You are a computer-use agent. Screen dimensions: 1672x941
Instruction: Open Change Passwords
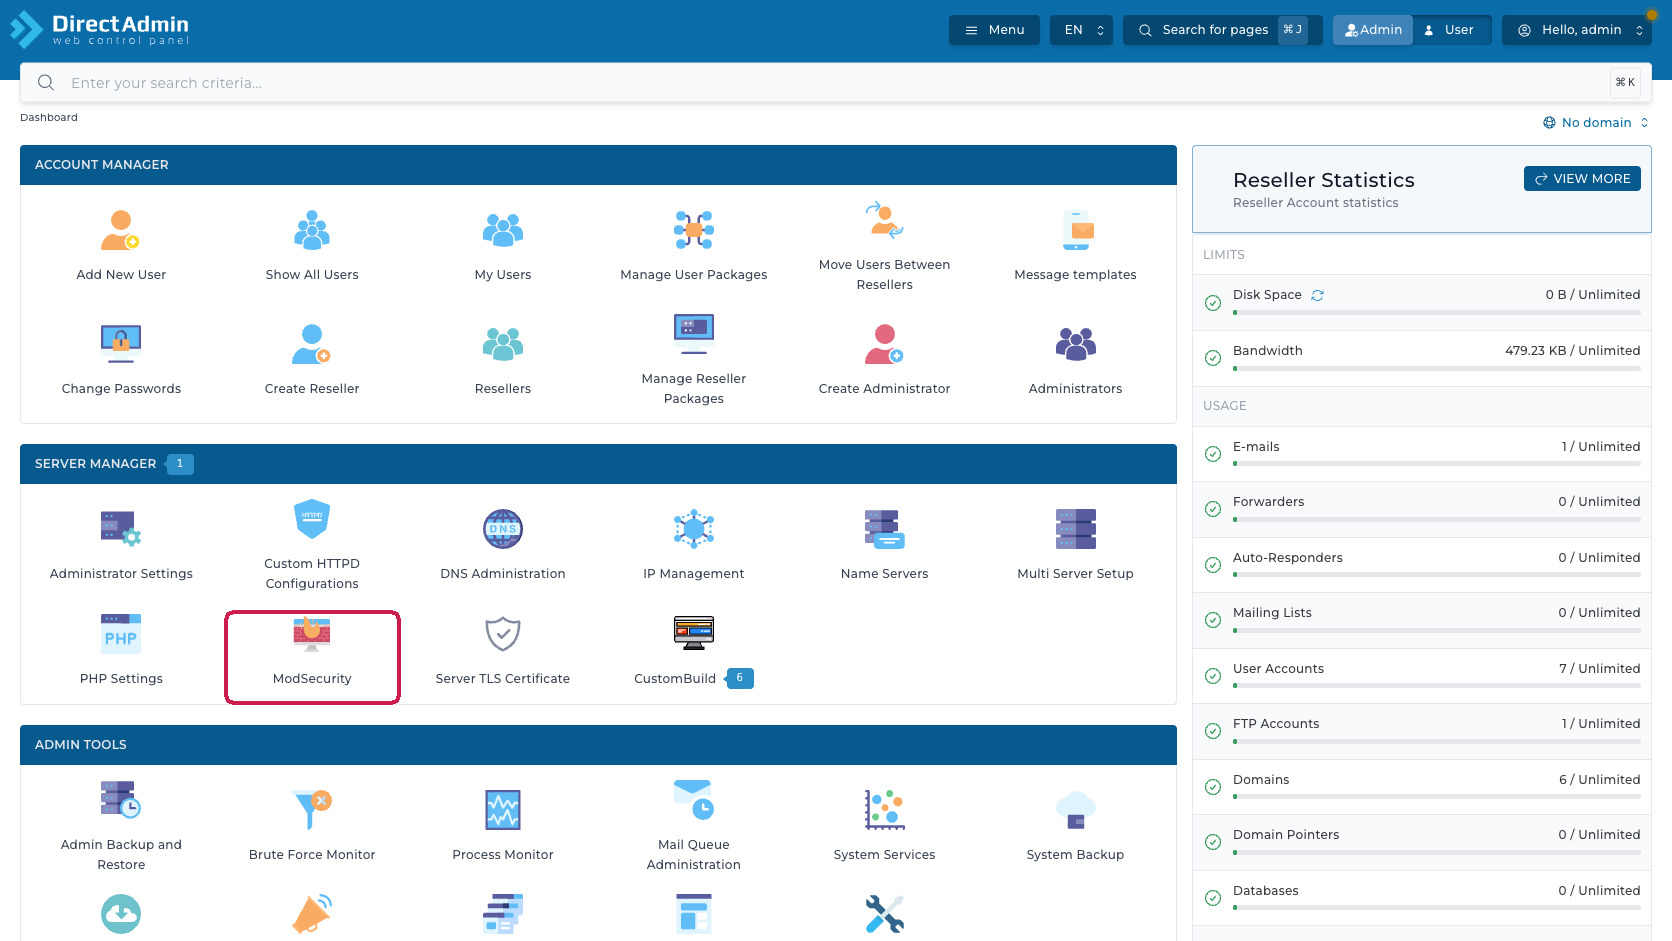click(x=121, y=361)
